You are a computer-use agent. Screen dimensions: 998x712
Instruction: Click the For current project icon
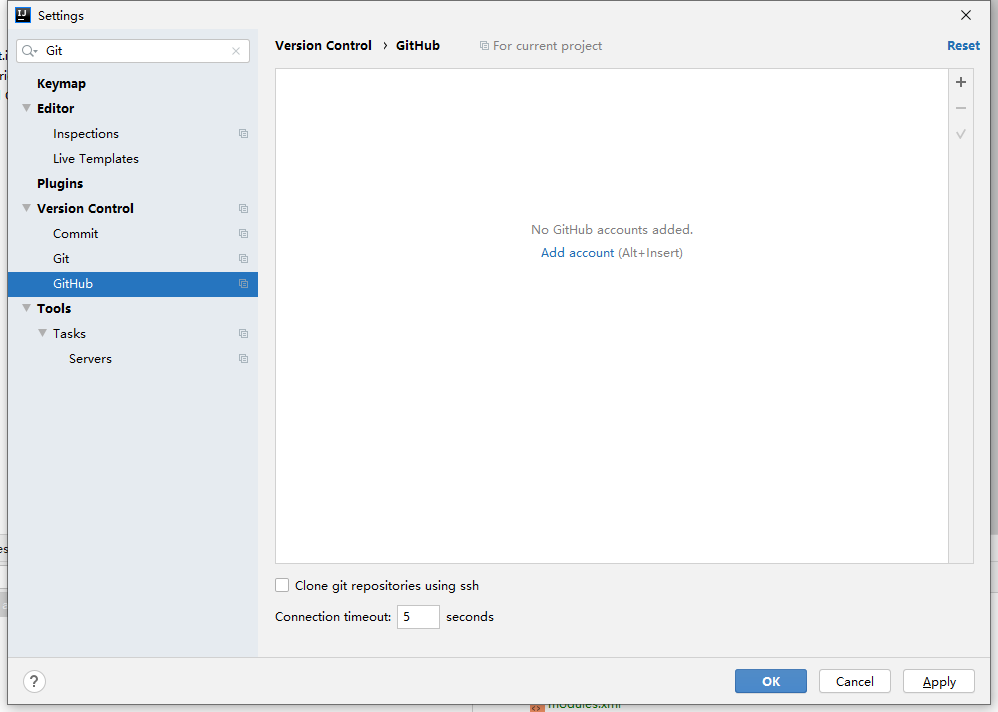point(484,46)
